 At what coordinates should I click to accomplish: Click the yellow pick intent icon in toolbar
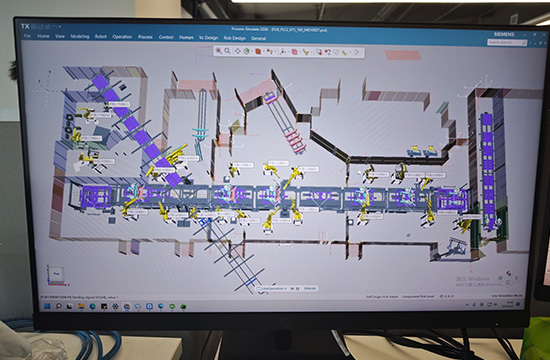(x=306, y=52)
